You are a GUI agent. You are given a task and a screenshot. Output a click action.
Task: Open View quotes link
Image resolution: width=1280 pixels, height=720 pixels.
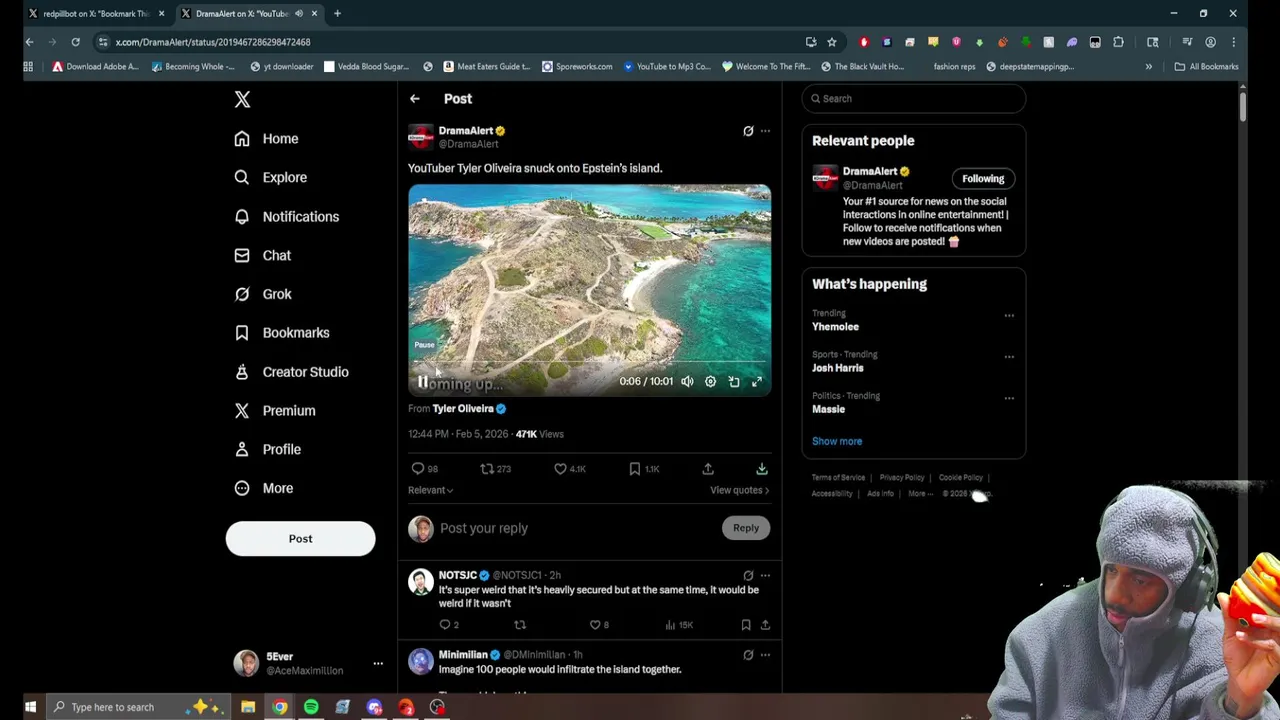739,490
